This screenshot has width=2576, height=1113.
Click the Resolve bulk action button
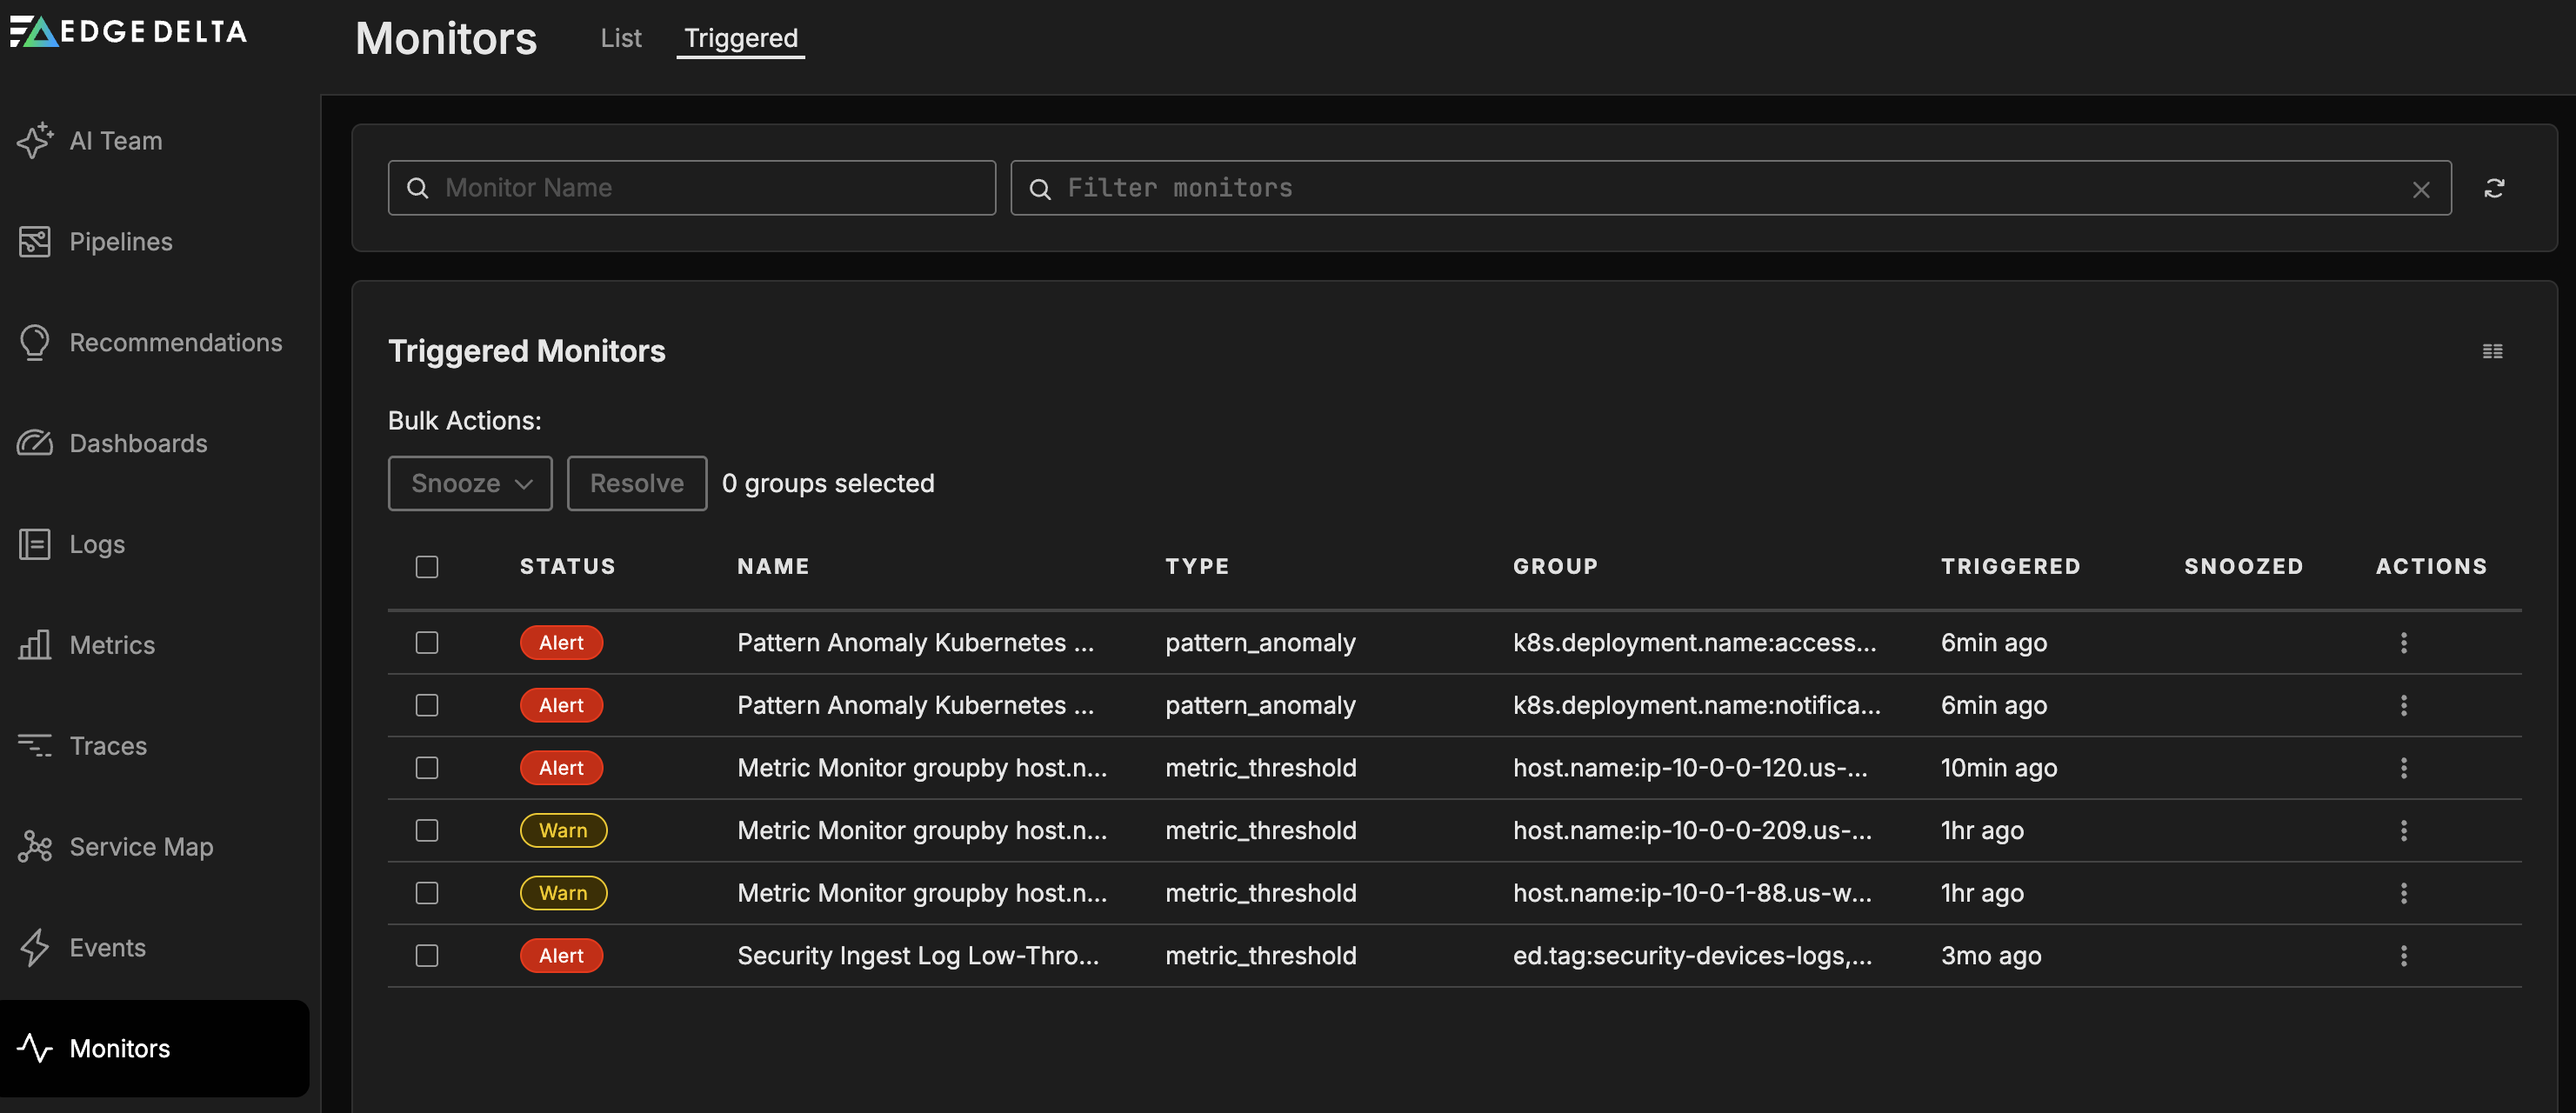point(636,483)
